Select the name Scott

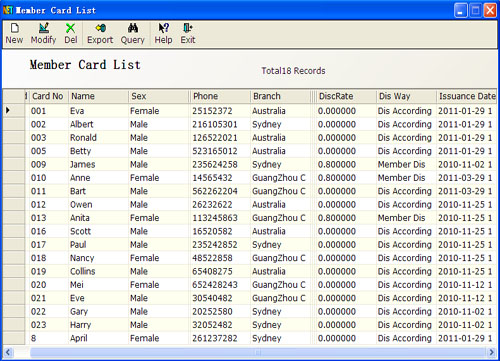pyautogui.click(x=80, y=231)
